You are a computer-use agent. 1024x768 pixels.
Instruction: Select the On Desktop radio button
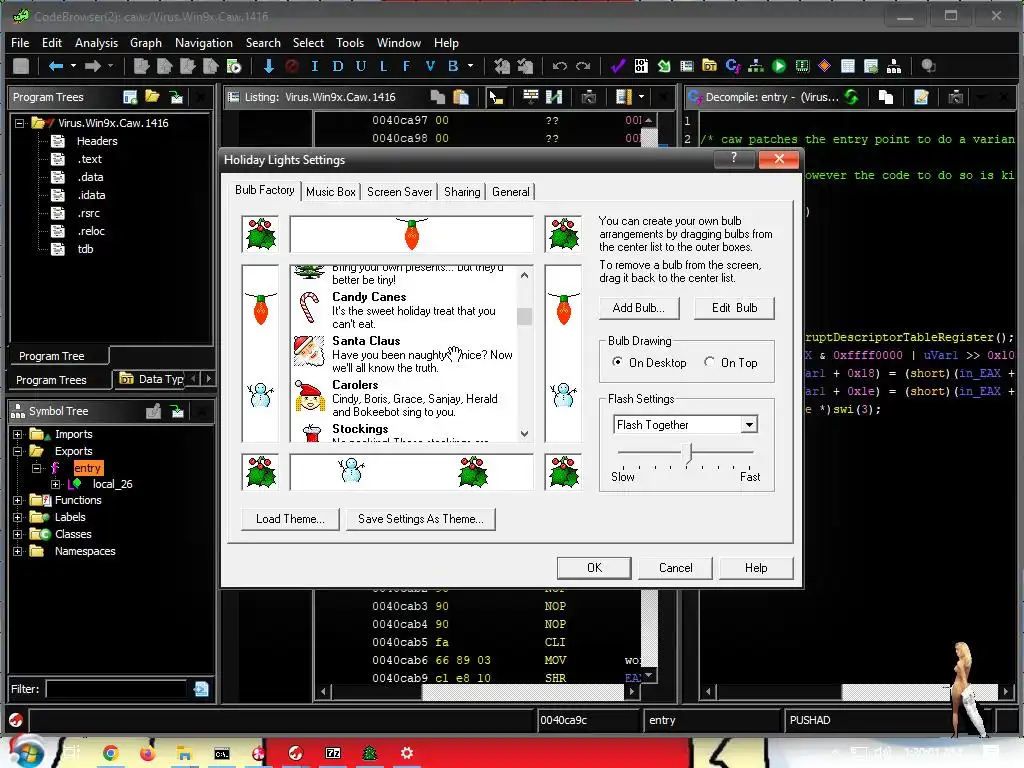[x=617, y=362]
